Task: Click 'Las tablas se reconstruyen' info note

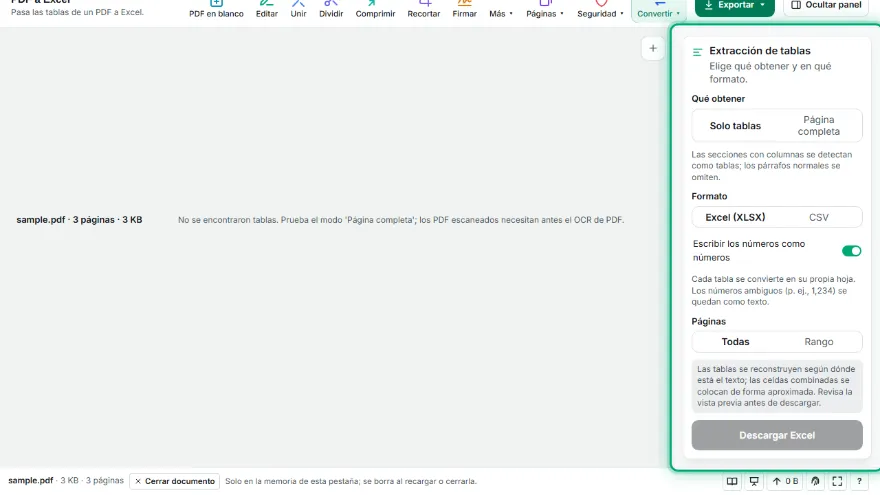Action: (x=777, y=386)
